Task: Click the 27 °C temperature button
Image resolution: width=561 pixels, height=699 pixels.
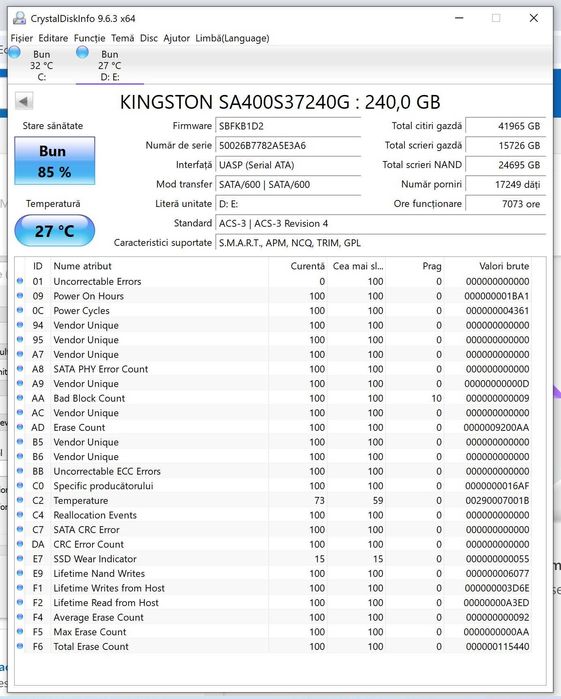Action: click(55, 230)
